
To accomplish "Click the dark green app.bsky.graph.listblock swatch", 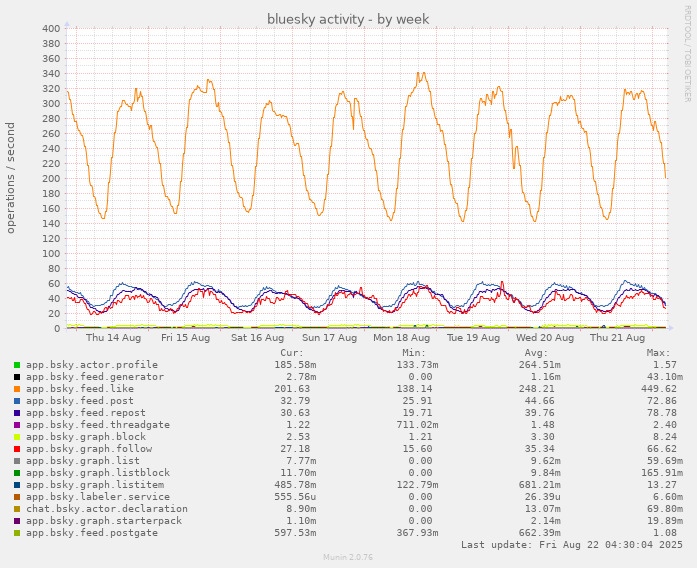I will (17, 473).
